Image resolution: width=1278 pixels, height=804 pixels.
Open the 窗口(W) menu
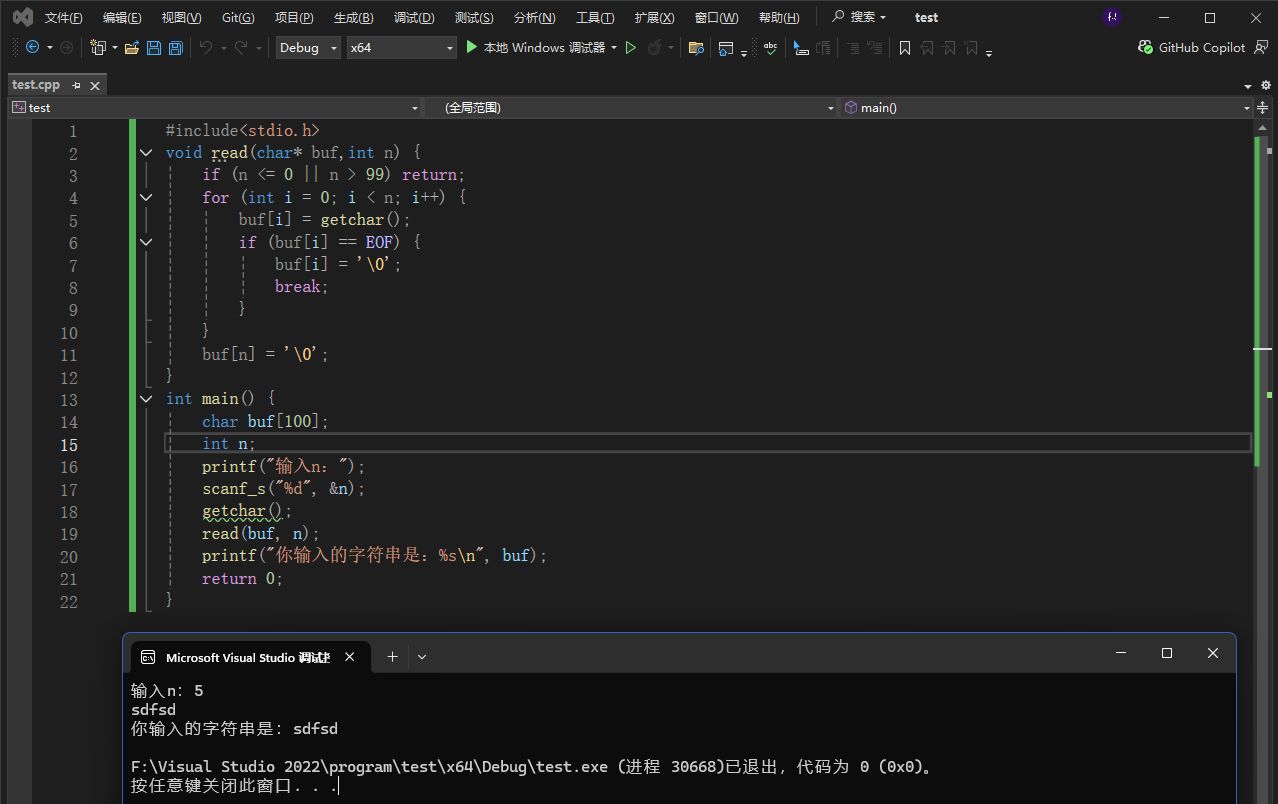(716, 18)
